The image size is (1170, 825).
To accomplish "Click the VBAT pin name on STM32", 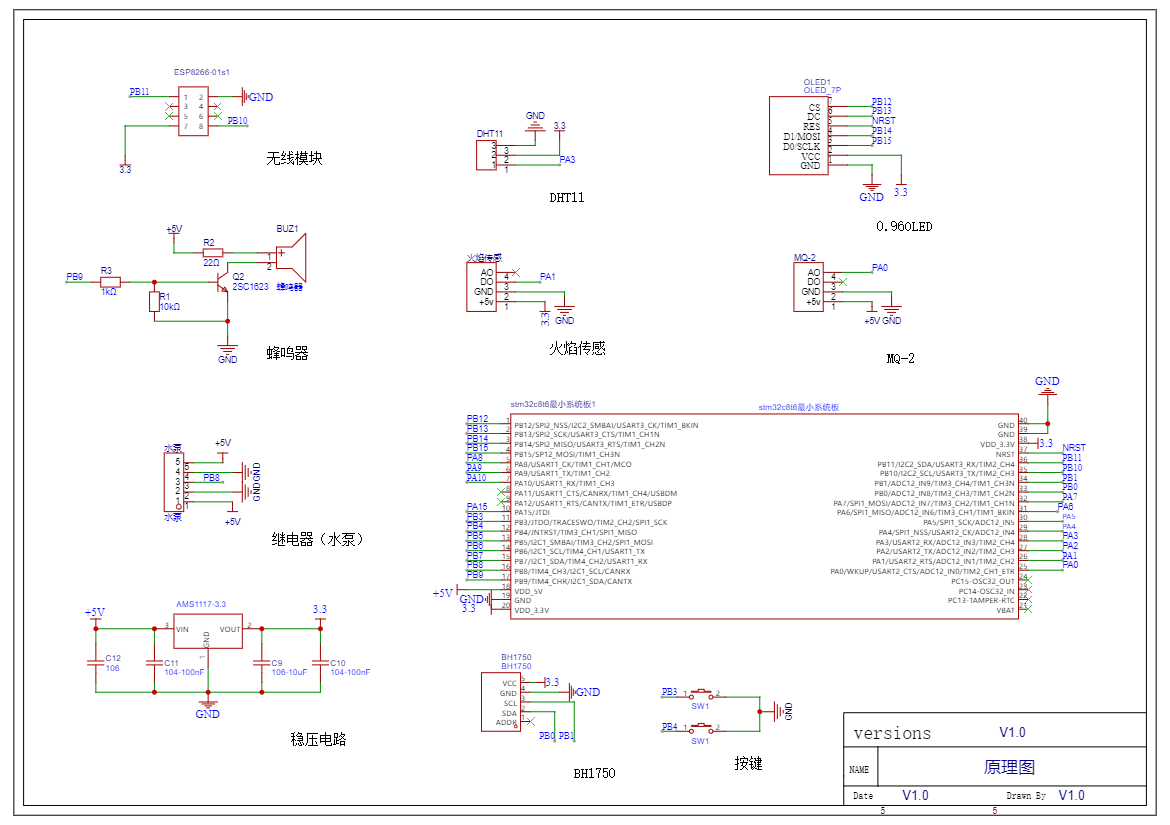I will (1005, 610).
